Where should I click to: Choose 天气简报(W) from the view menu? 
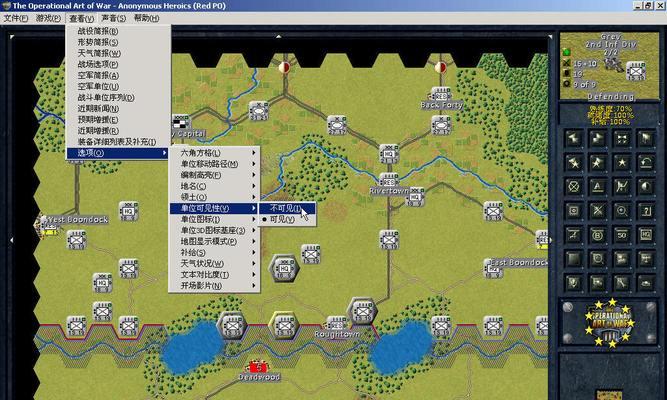click(119, 53)
